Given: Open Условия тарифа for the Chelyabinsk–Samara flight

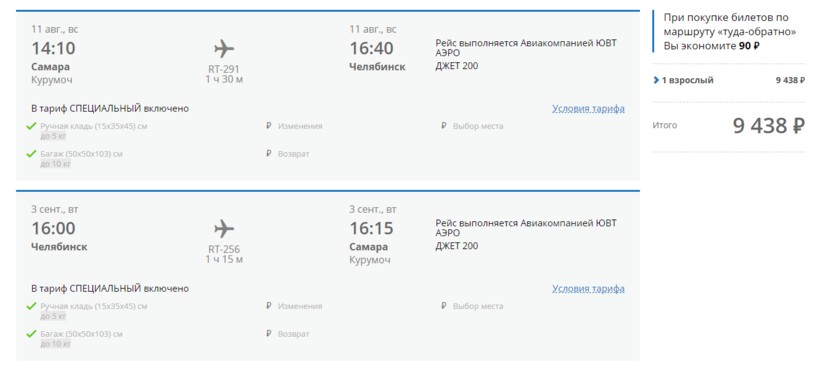Looking at the screenshot, I should click(588, 288).
